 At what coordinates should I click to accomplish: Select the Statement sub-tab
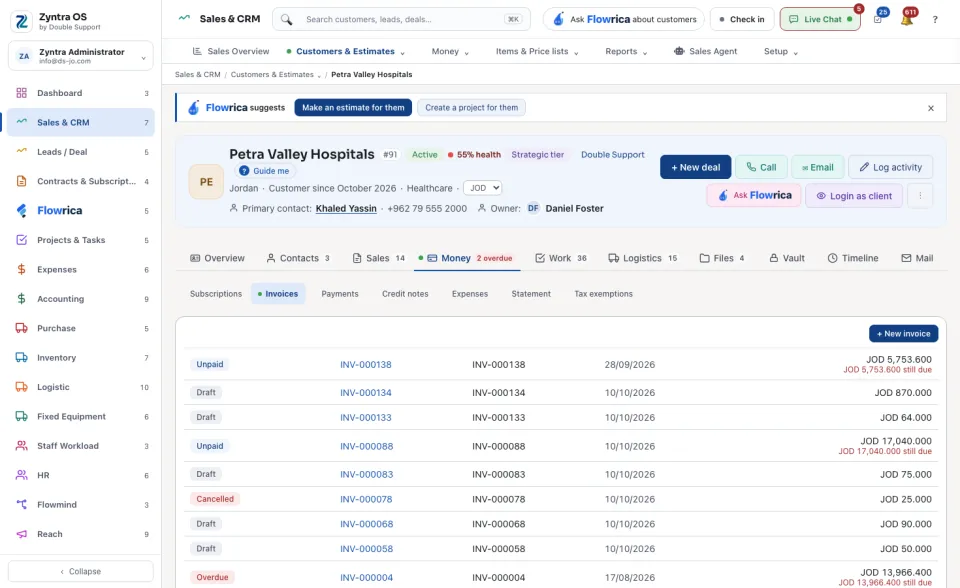tap(531, 294)
